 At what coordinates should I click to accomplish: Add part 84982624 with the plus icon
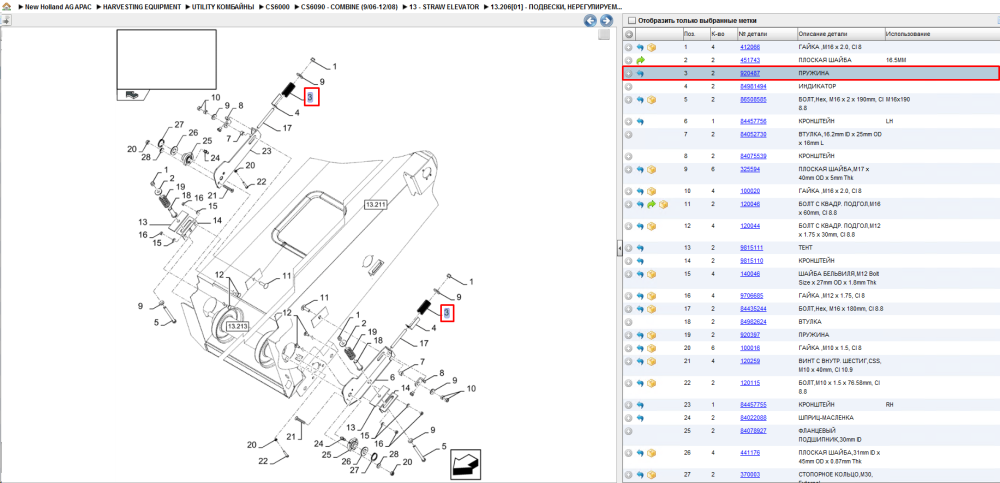(x=629, y=322)
